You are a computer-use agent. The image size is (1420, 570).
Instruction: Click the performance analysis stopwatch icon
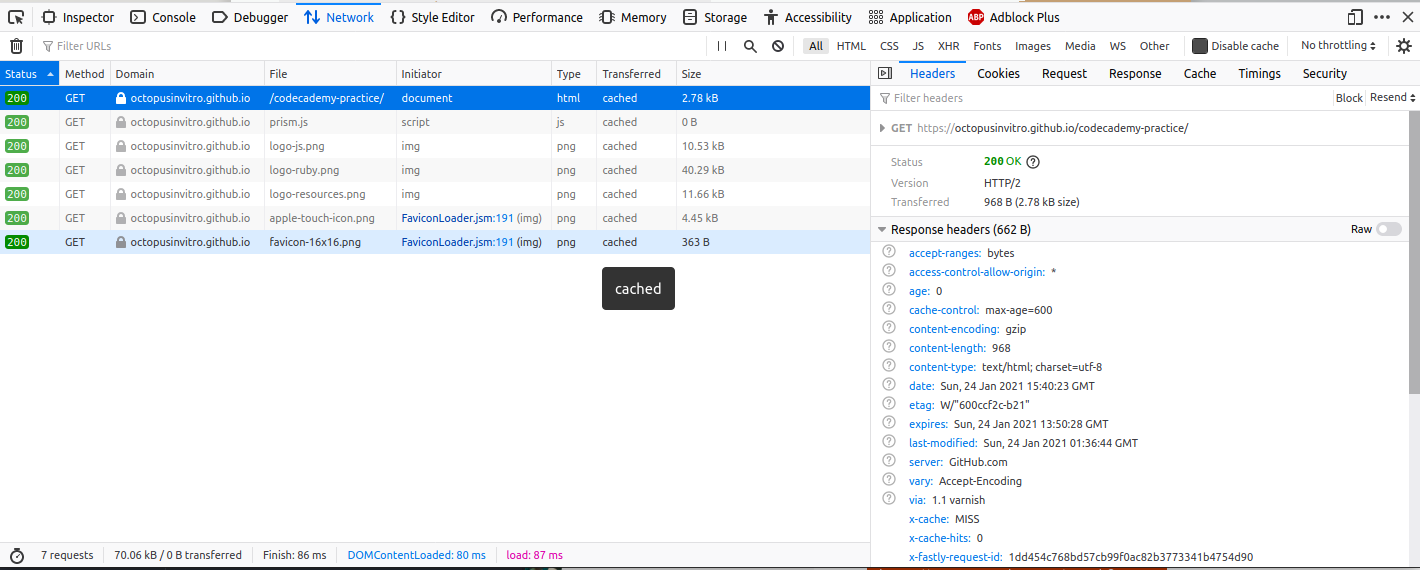[x=17, y=555]
